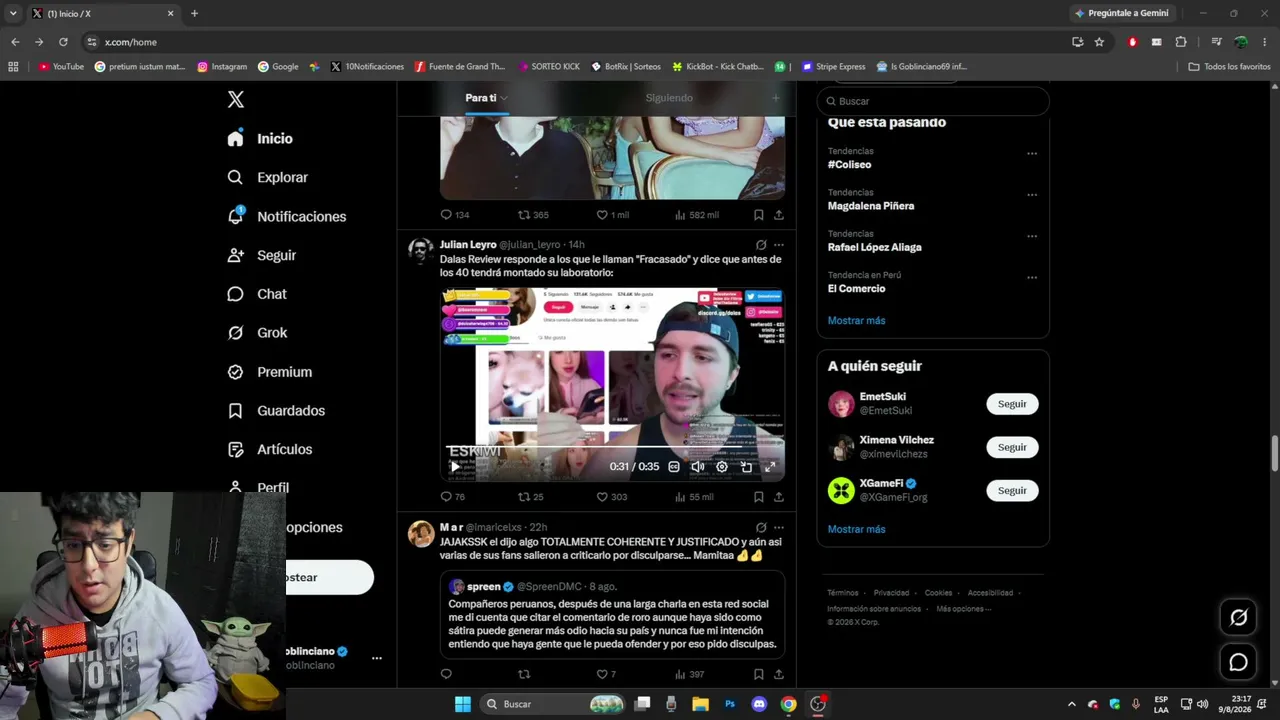Screen dimensions: 1280x720
Task: Share the post with 582 mil views
Action: pos(778,215)
